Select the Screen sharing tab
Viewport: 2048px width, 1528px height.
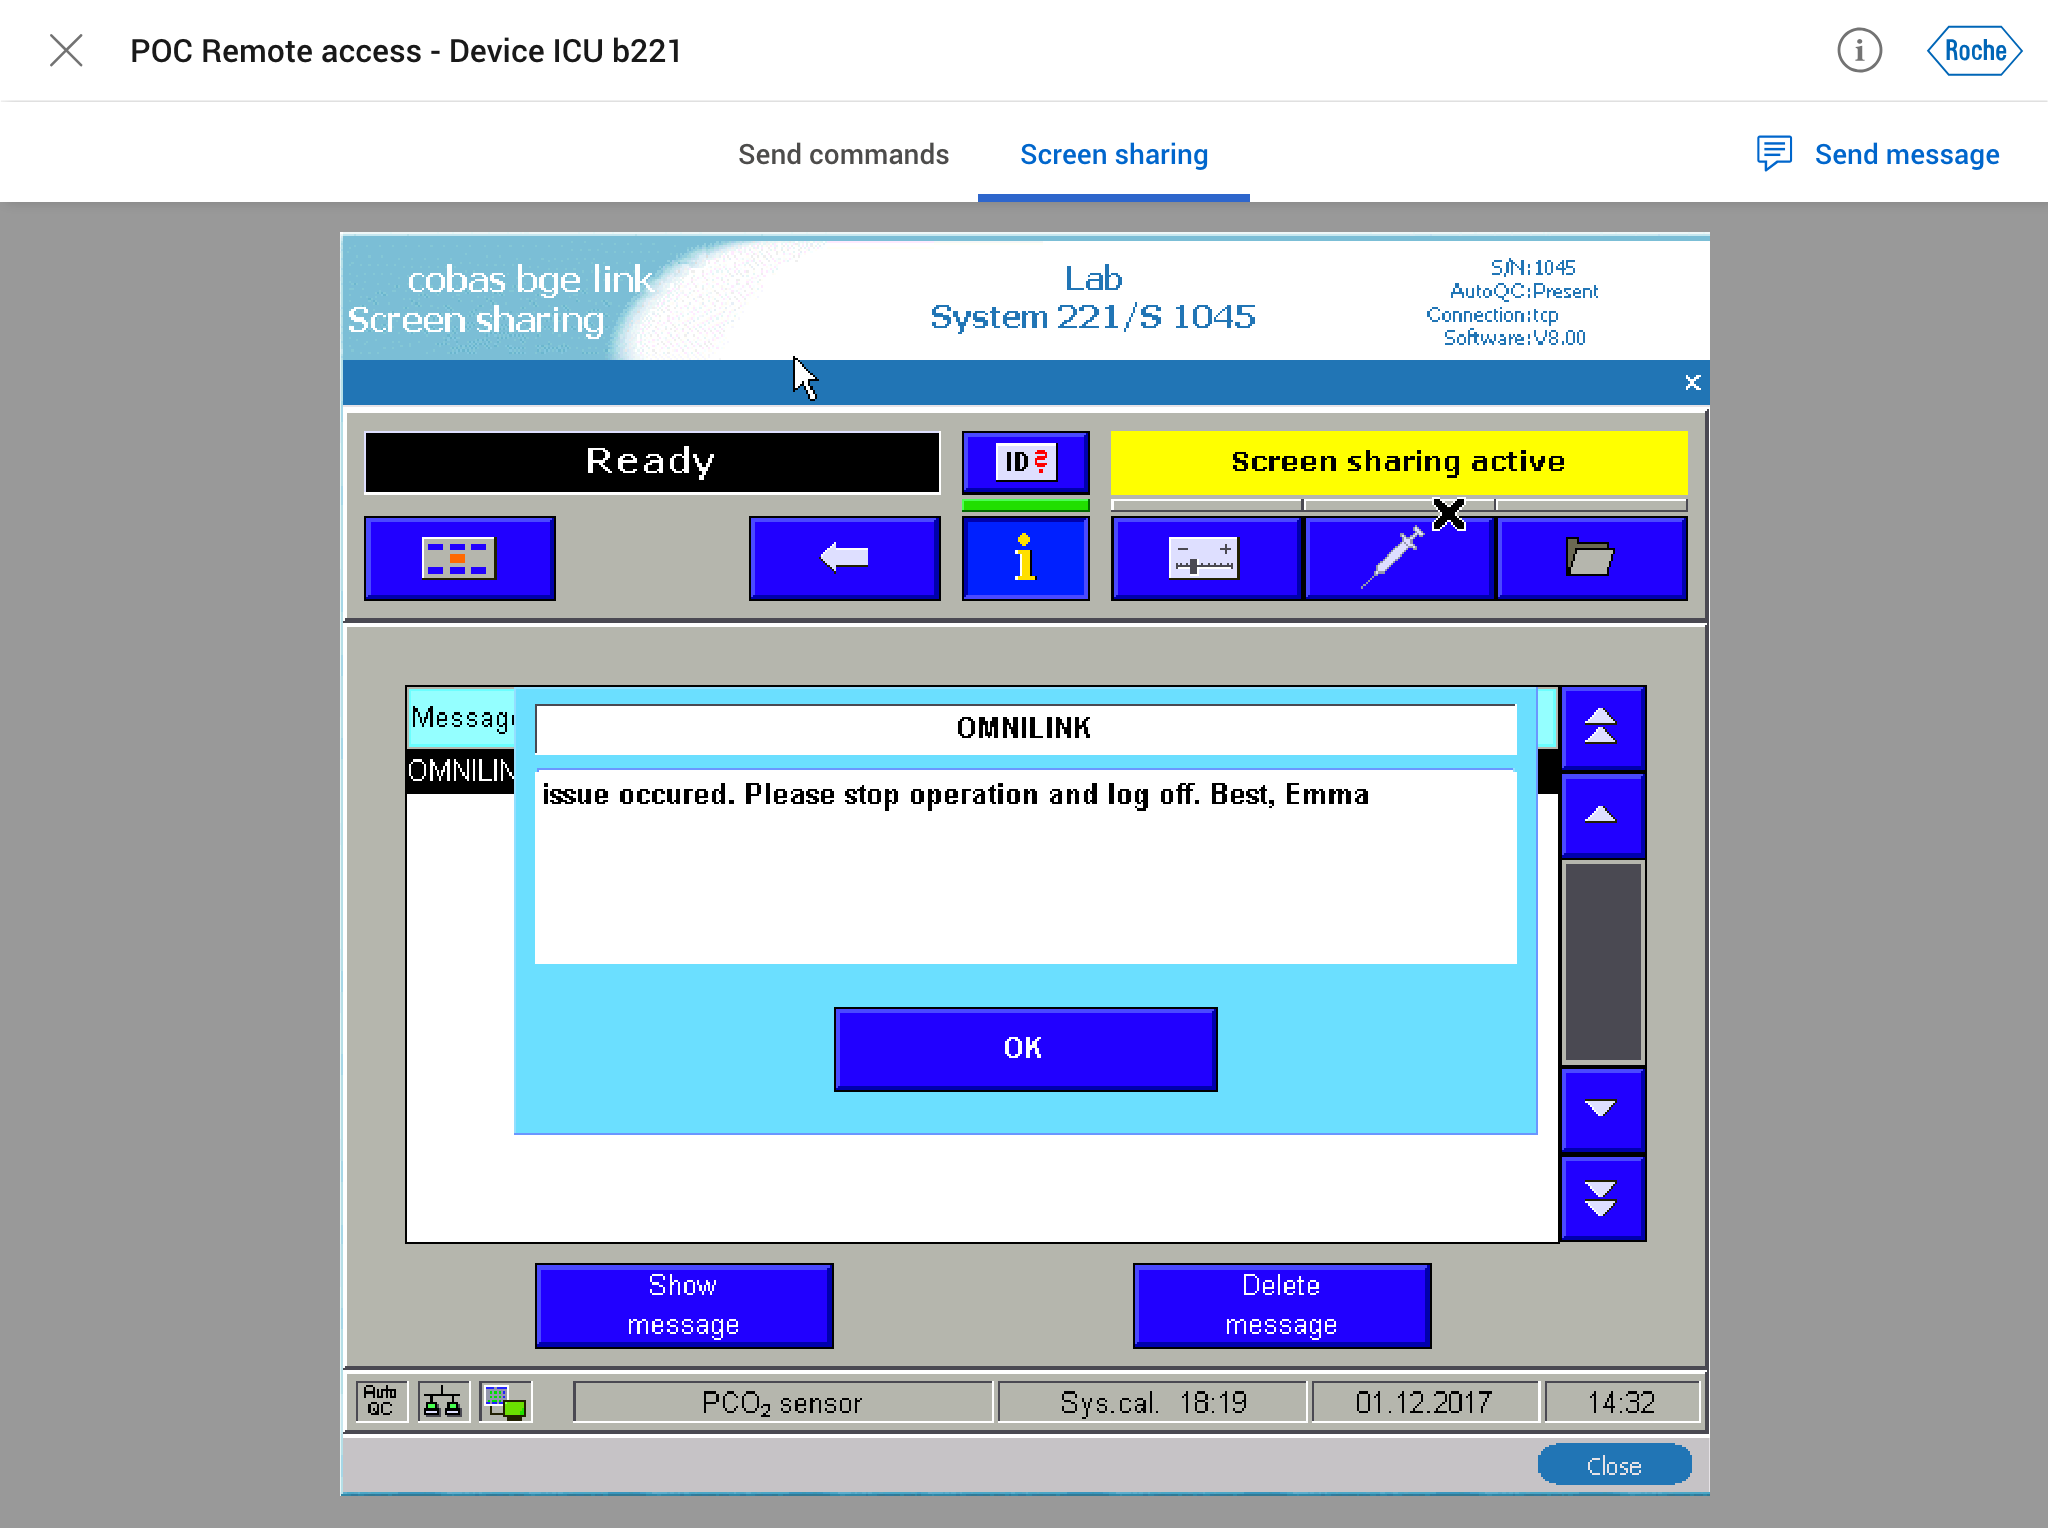tap(1113, 155)
